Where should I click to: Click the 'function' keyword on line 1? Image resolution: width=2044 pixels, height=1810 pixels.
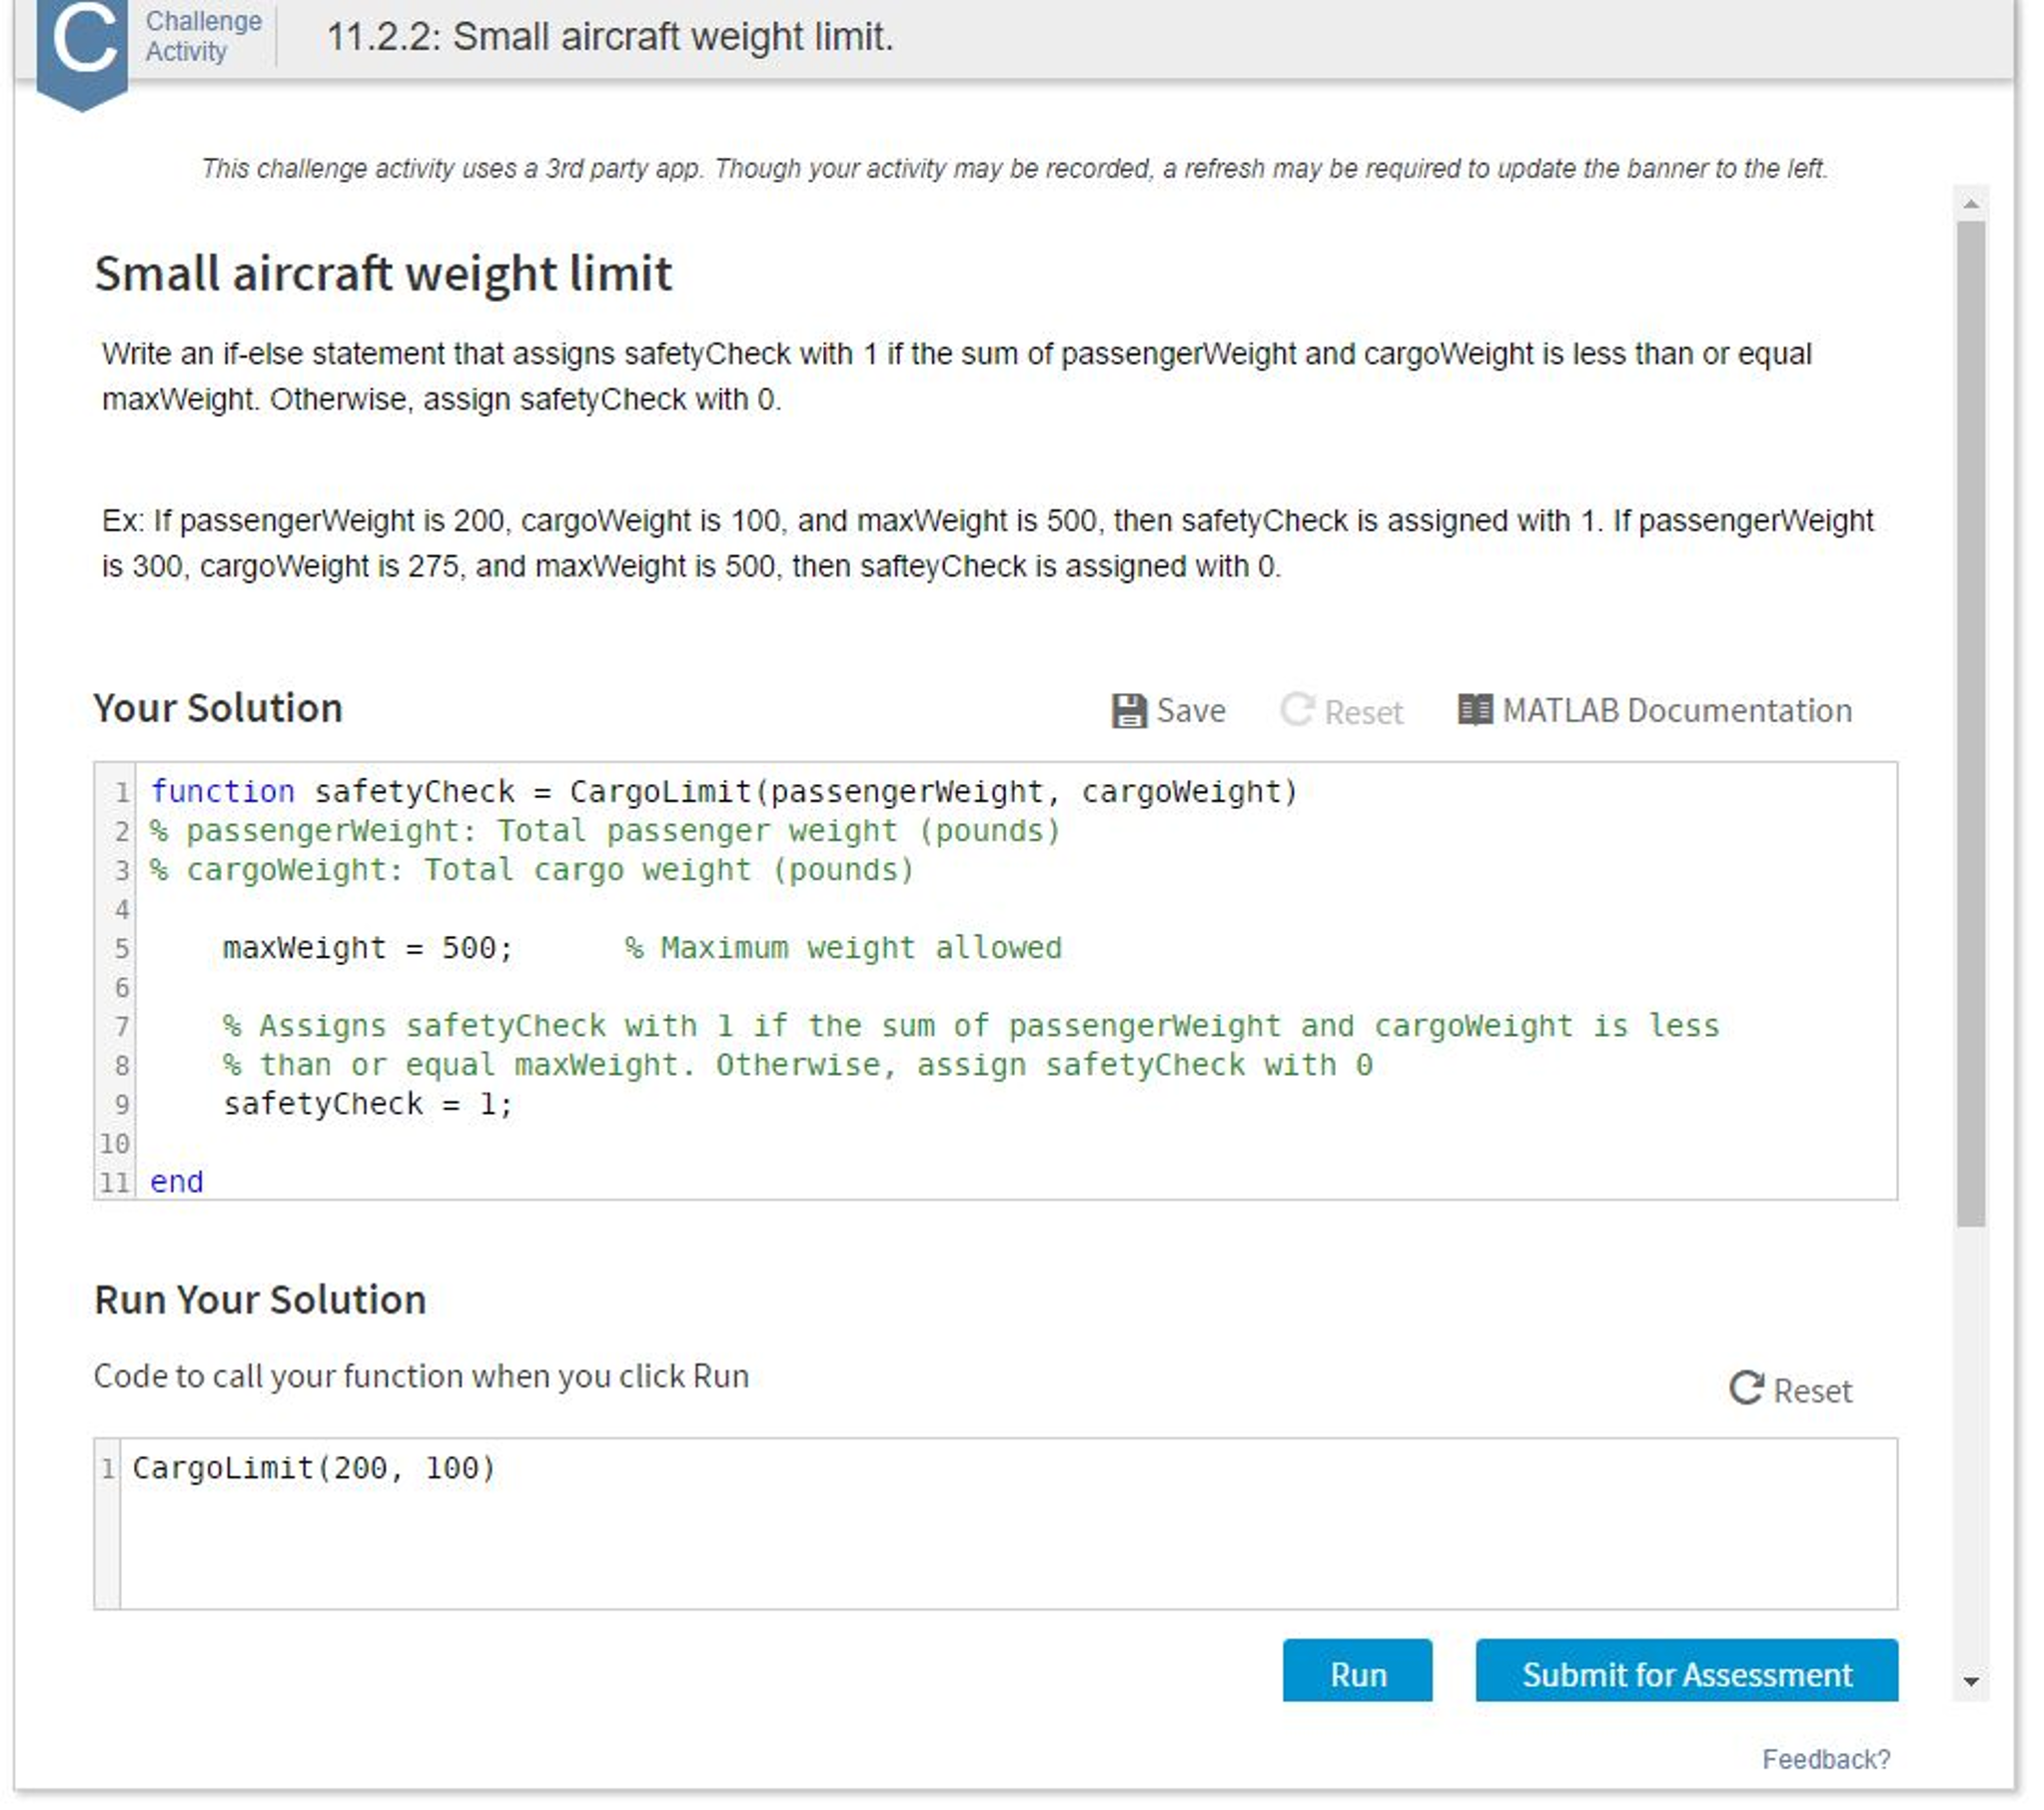pos(222,791)
